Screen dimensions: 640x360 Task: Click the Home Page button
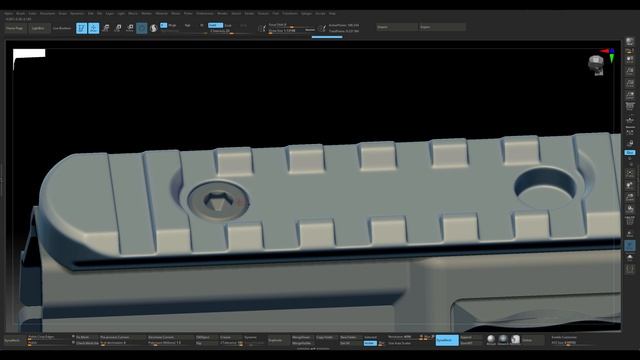(15, 28)
